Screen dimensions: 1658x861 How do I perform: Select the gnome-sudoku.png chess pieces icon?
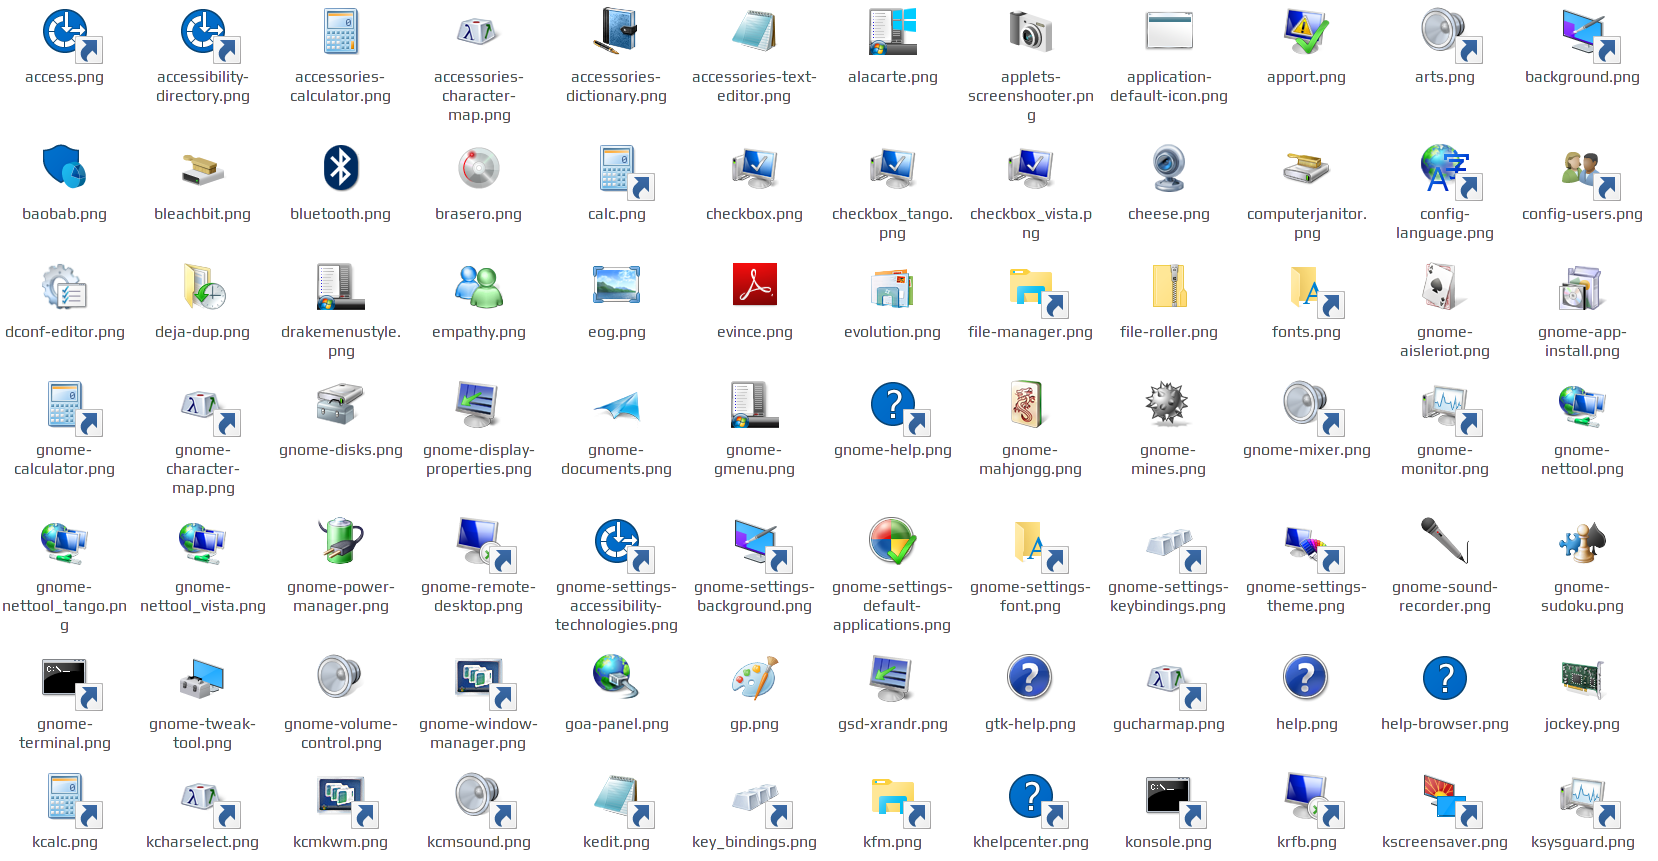point(1583,542)
